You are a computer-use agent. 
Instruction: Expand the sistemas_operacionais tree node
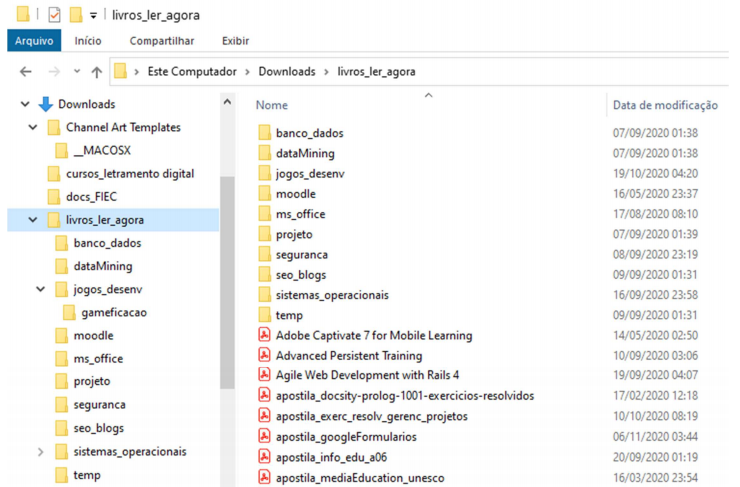tap(41, 452)
